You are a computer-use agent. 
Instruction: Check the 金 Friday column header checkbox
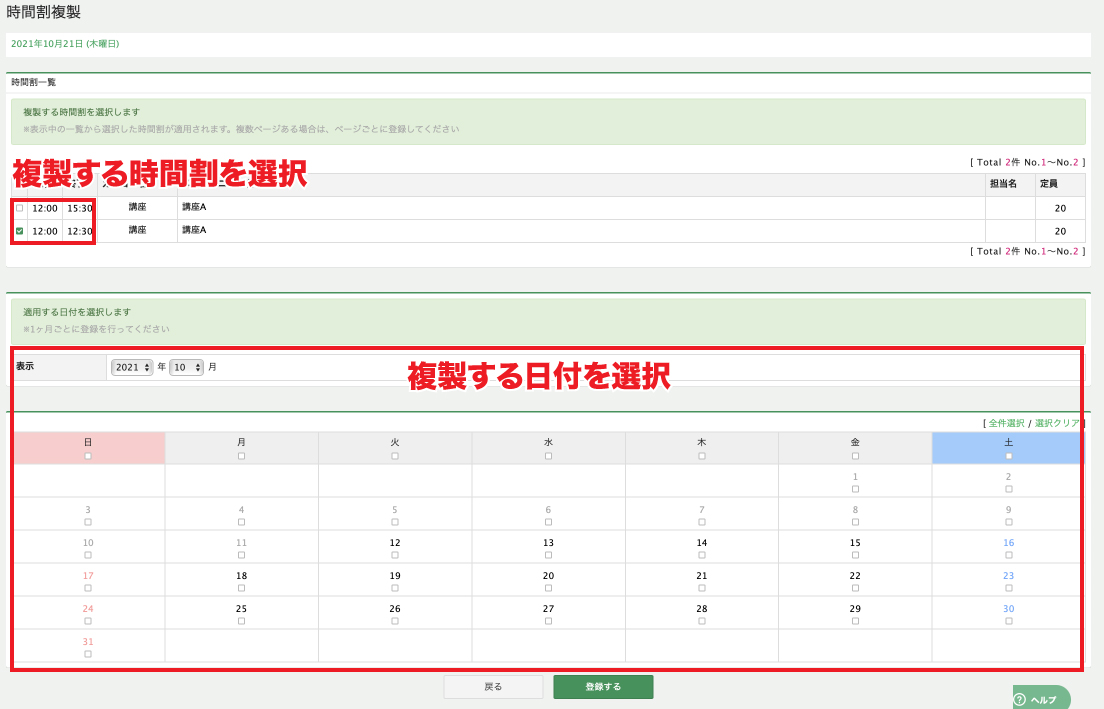[x=855, y=456]
